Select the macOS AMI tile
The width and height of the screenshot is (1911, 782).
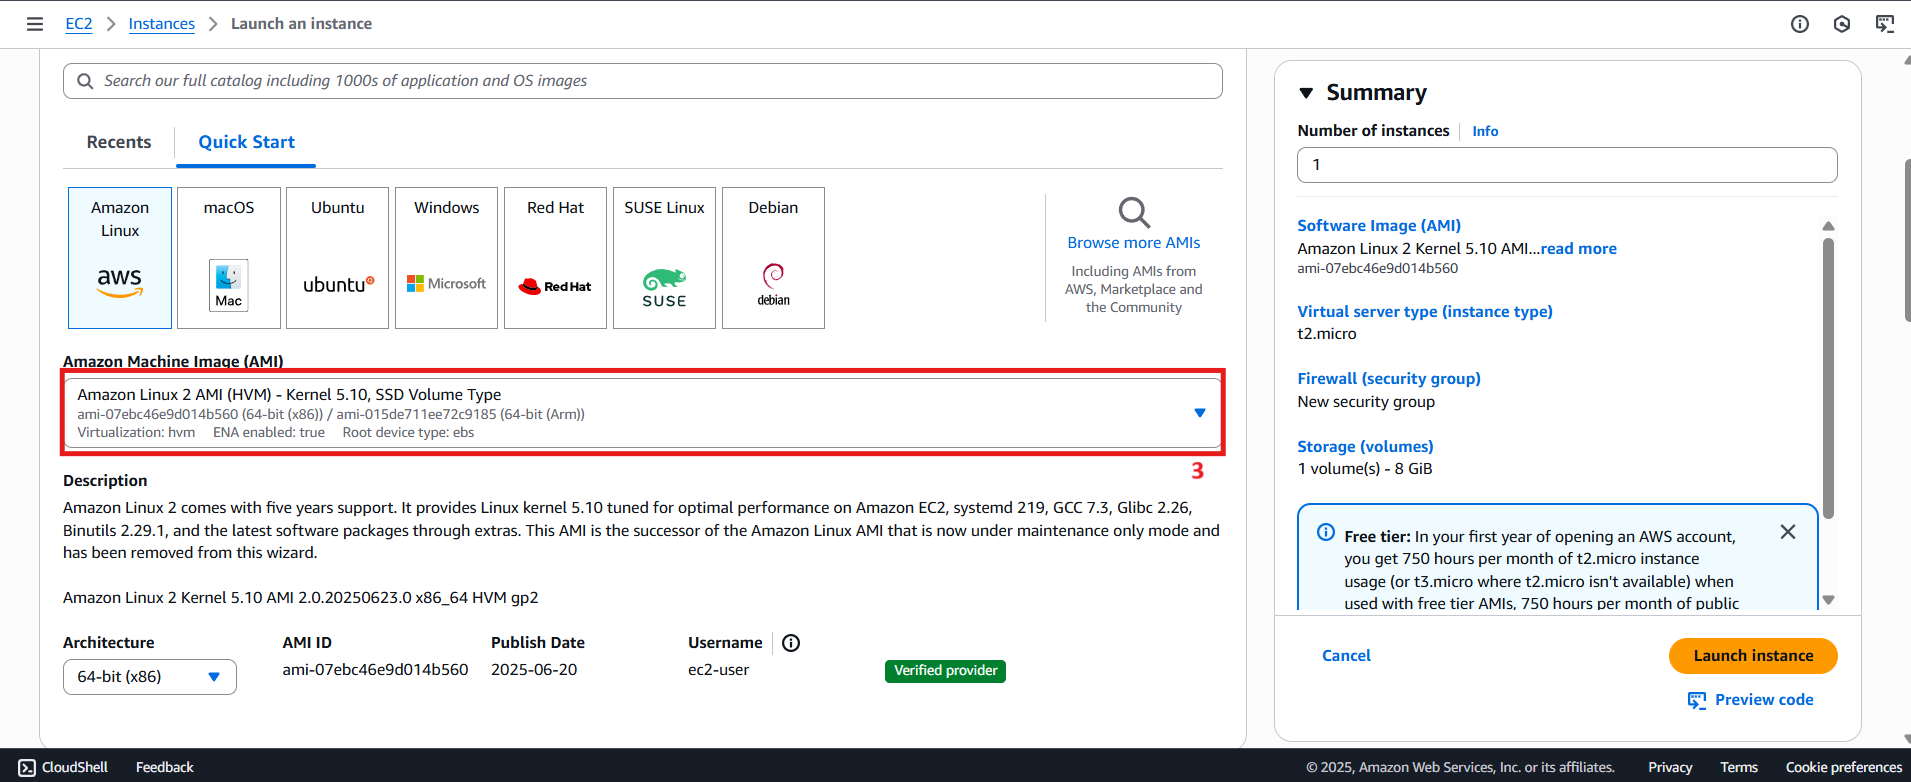pyautogui.click(x=229, y=258)
